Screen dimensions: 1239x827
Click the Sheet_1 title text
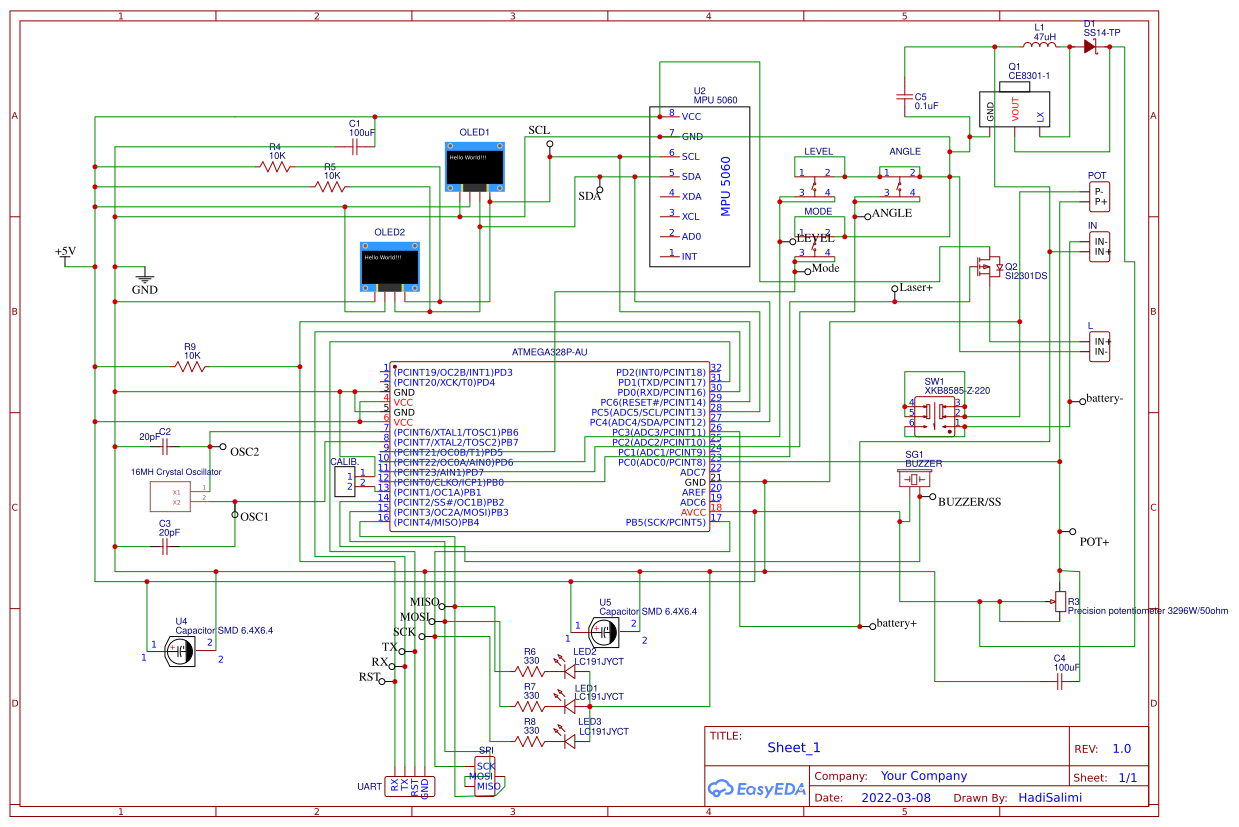[x=791, y=747]
